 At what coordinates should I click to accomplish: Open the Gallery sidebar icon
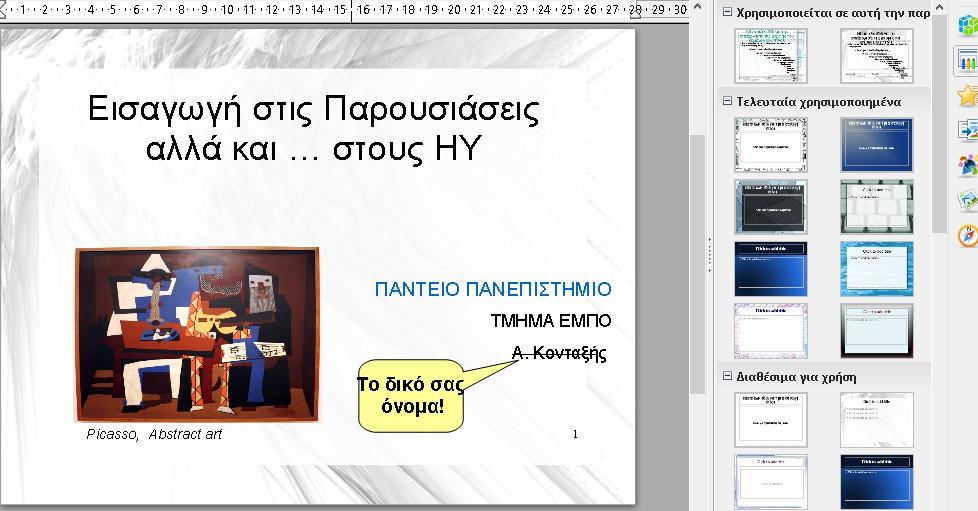pyautogui.click(x=968, y=200)
